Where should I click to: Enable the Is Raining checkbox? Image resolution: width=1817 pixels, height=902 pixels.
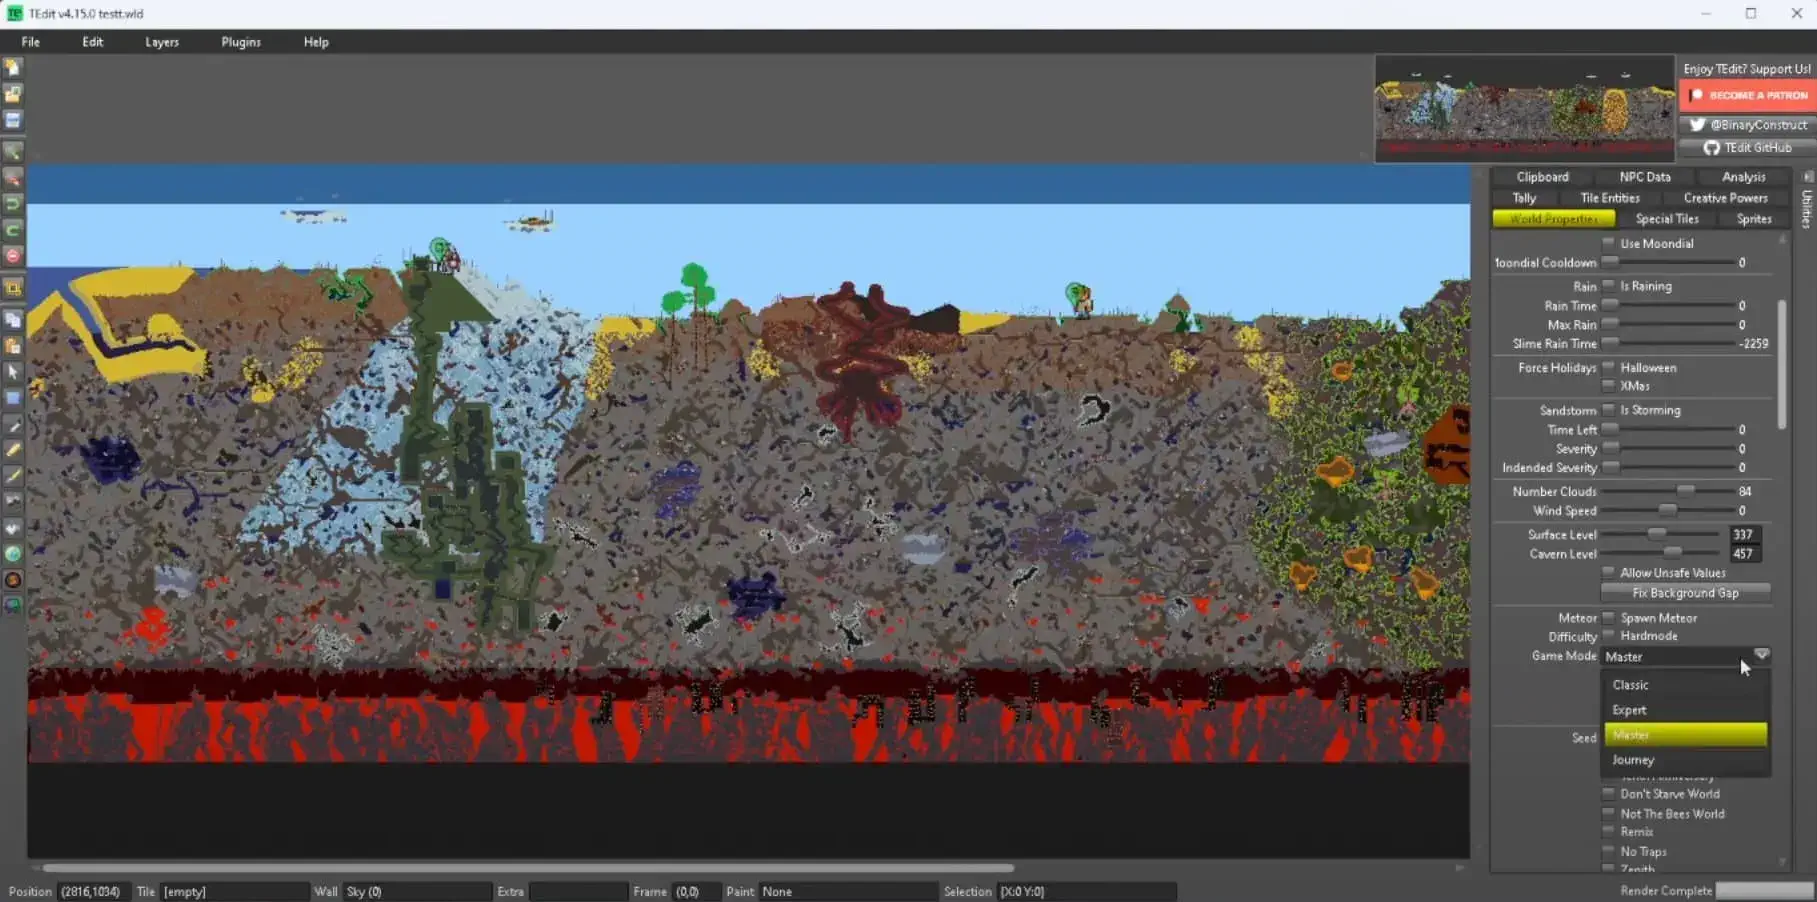coord(1608,286)
